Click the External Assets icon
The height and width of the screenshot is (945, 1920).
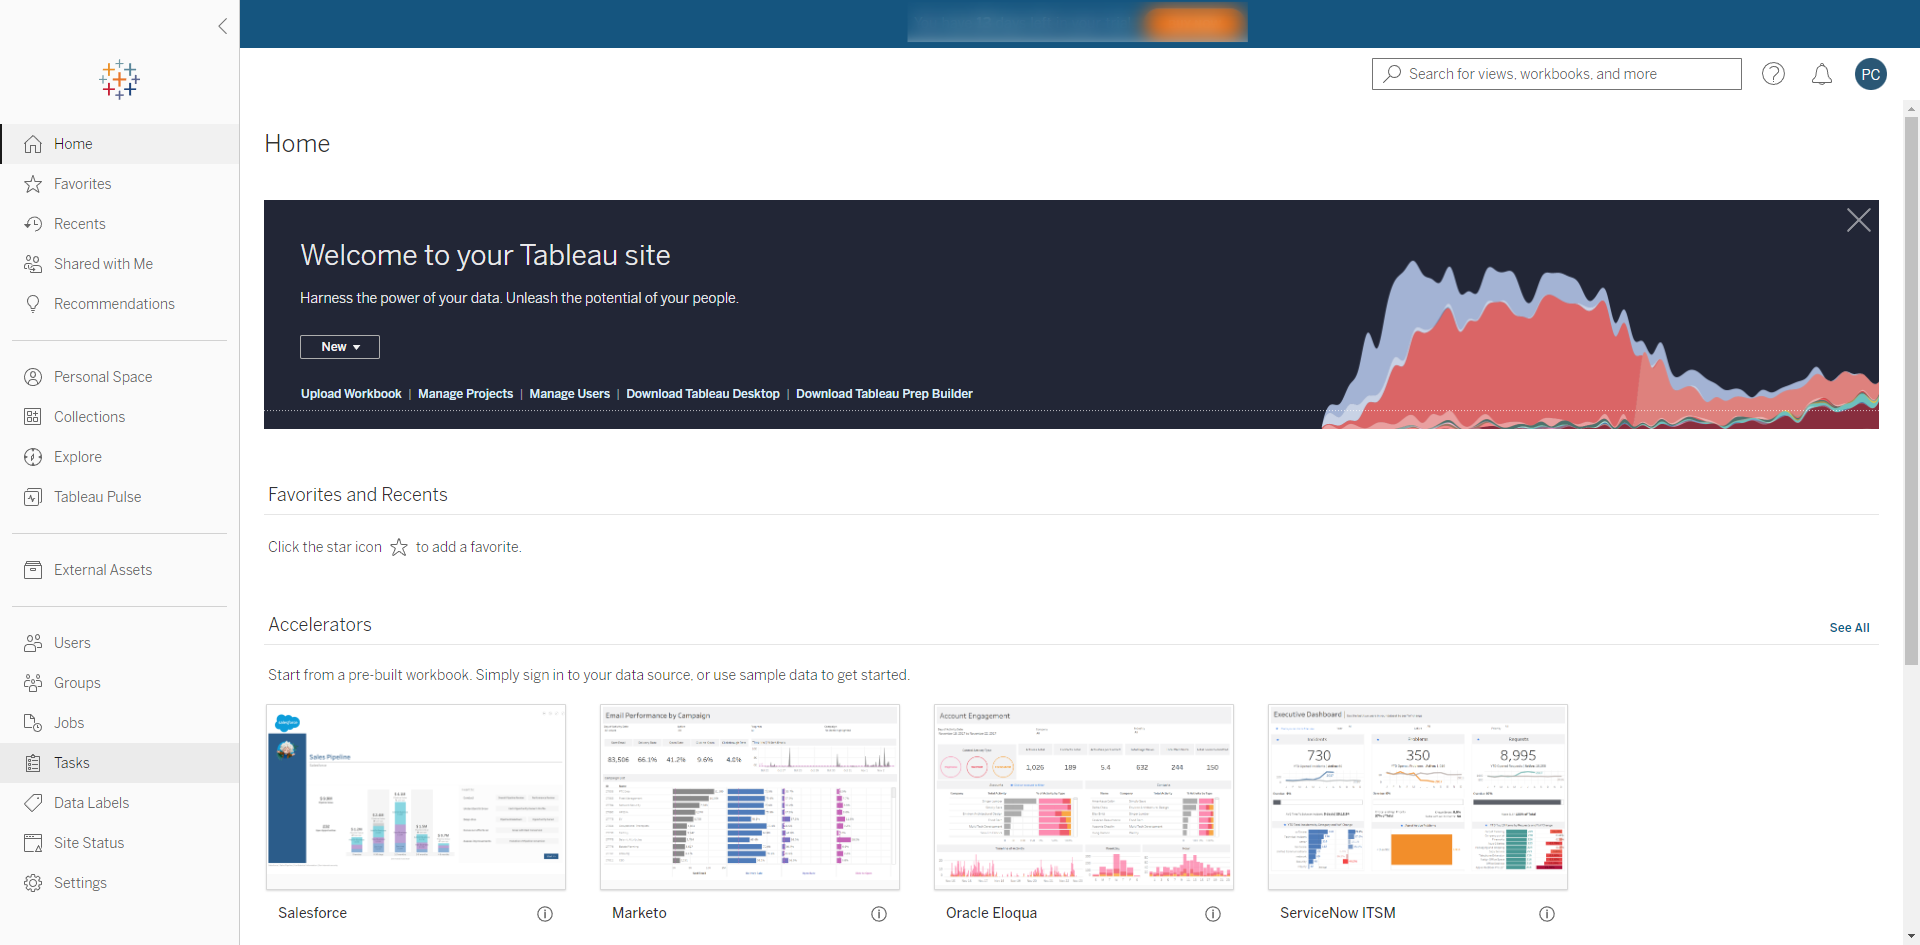pos(33,570)
